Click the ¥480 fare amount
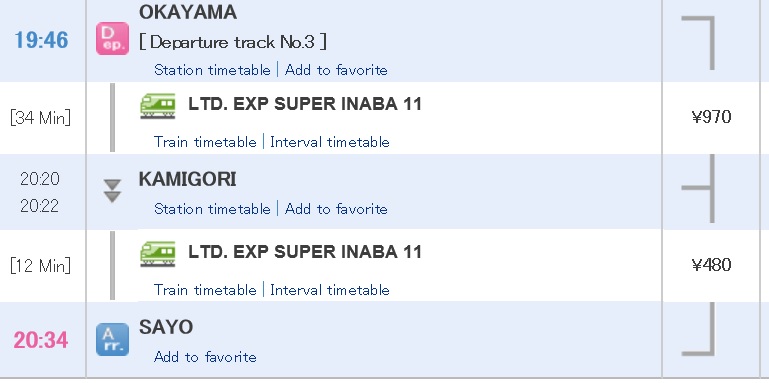The width and height of the screenshot is (769, 383). pyautogui.click(x=711, y=265)
